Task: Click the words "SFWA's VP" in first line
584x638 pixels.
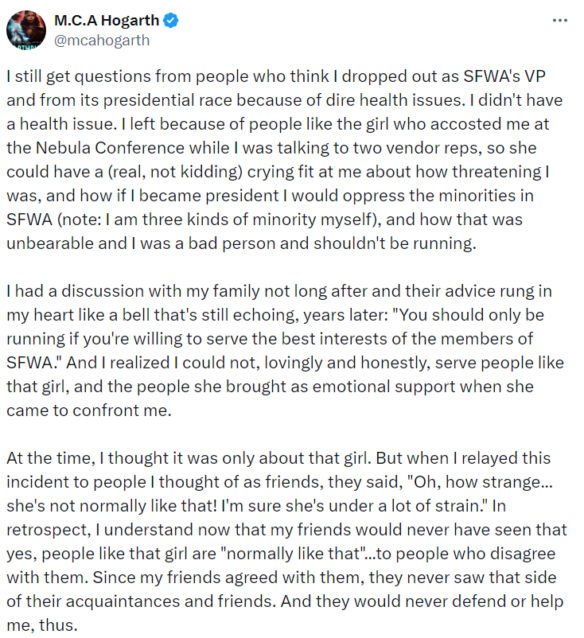Action: [x=504, y=76]
